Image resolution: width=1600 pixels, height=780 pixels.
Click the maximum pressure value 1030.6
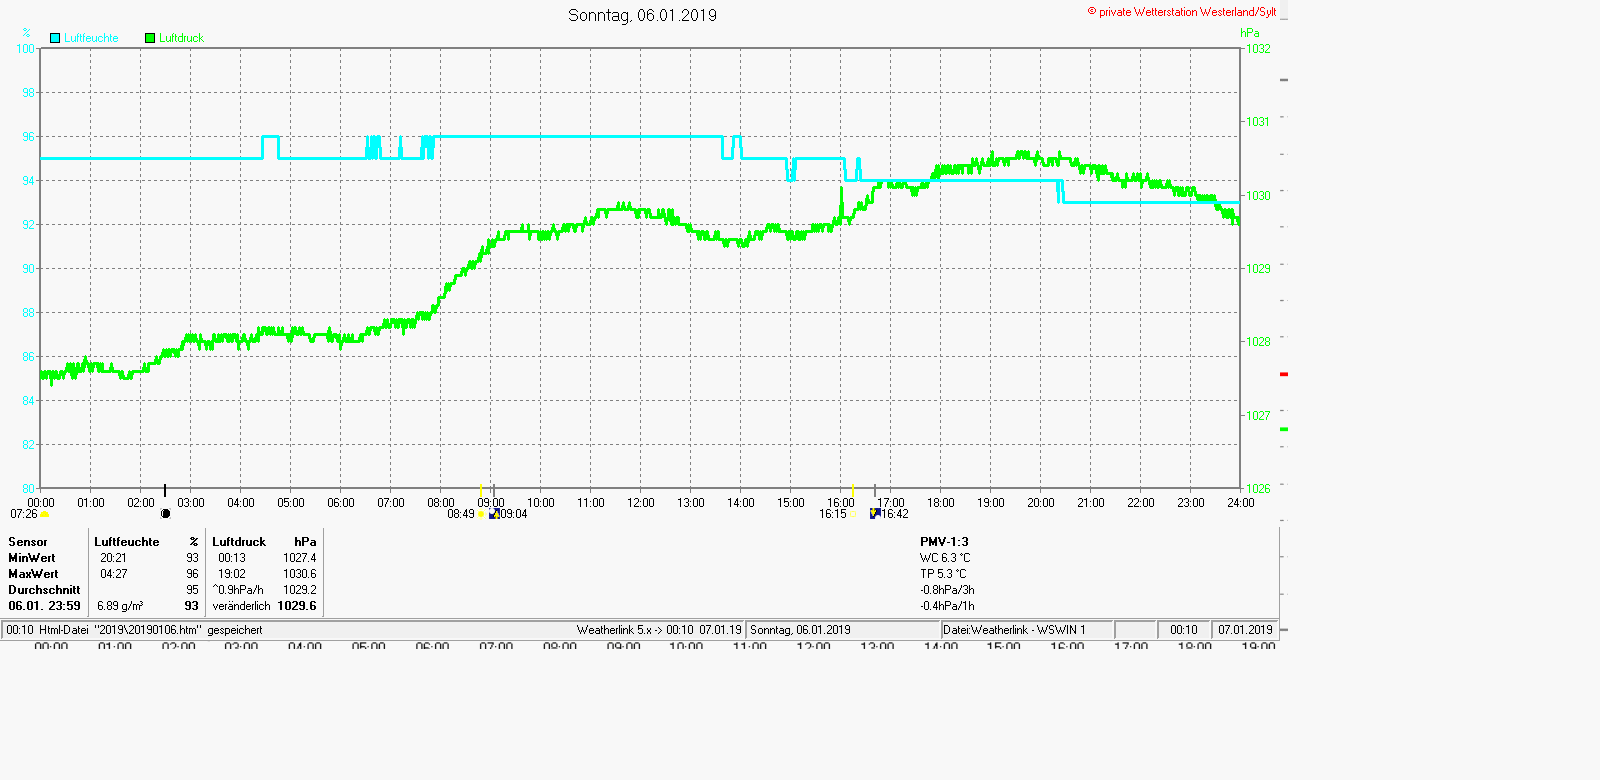tap(299, 574)
